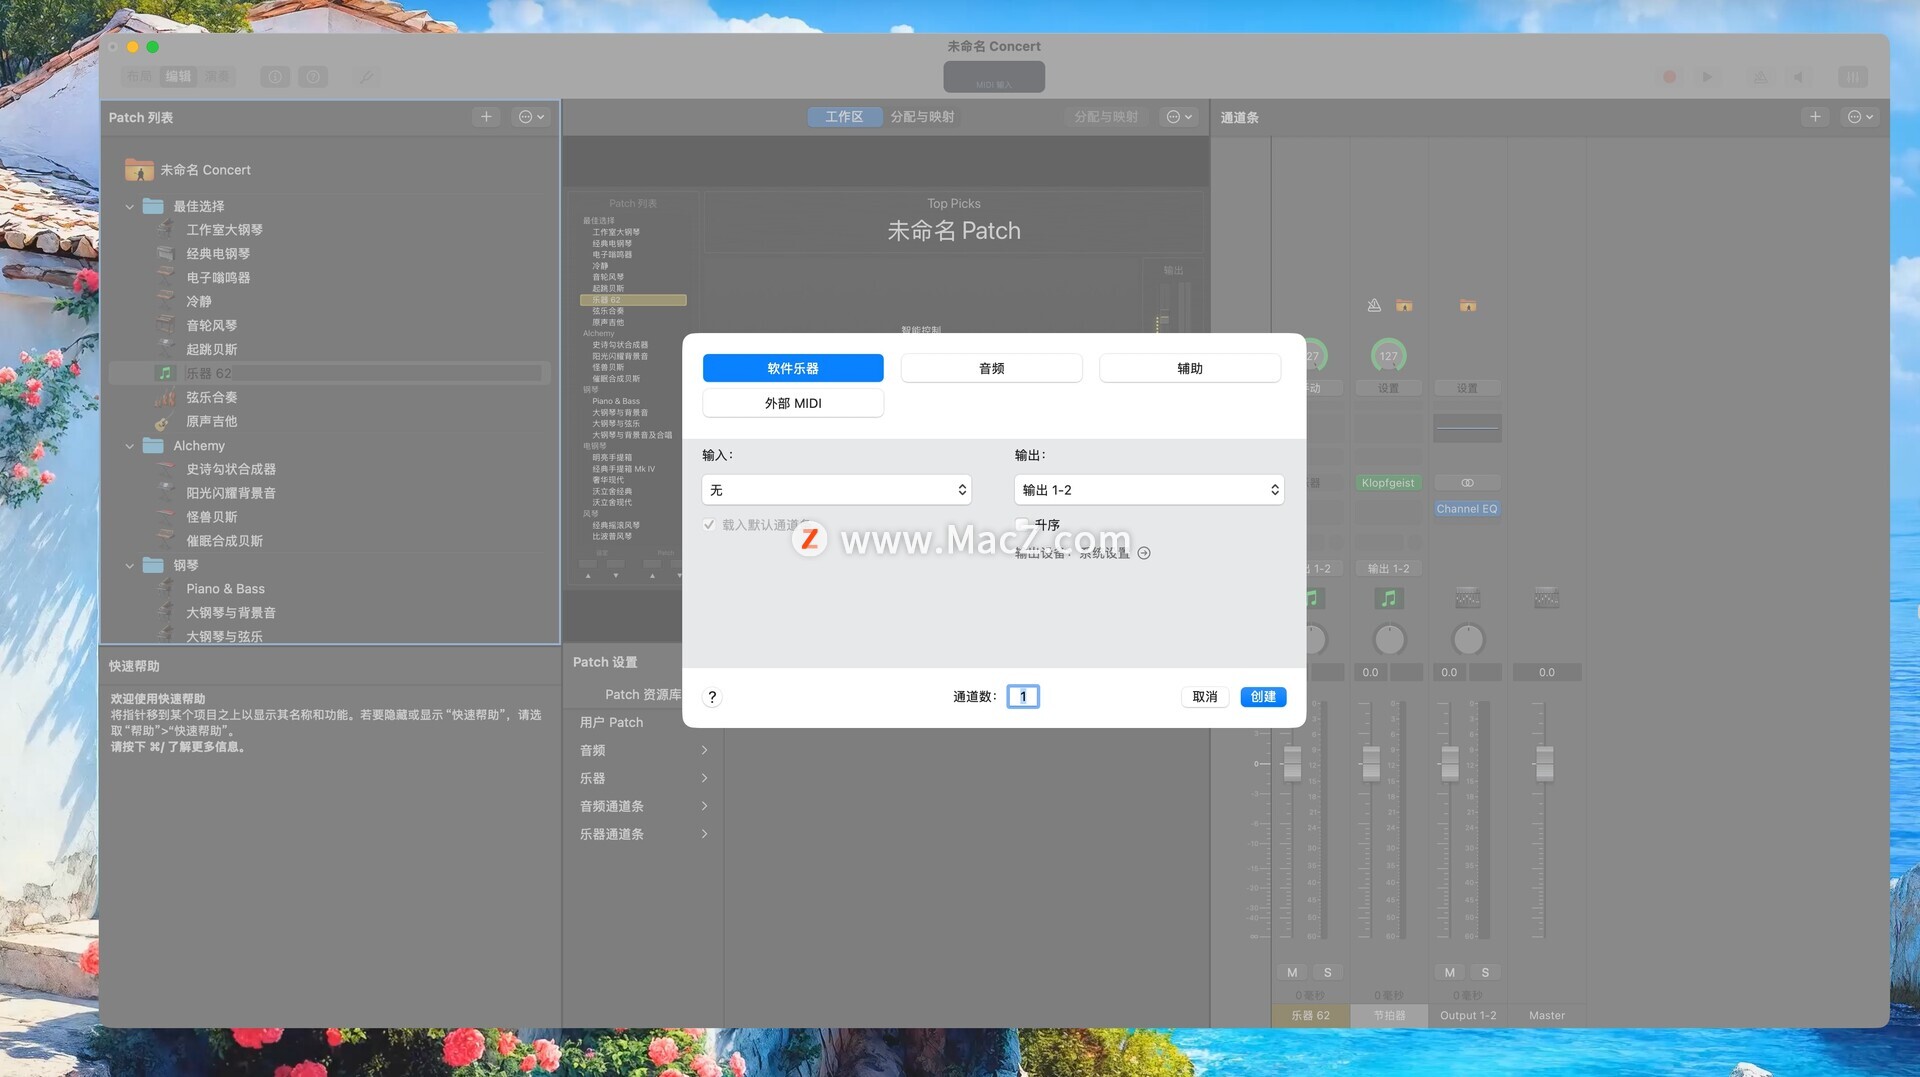
Task: Click the 节拍器 strip's 输出 1-2 output slot
Action: point(1388,569)
